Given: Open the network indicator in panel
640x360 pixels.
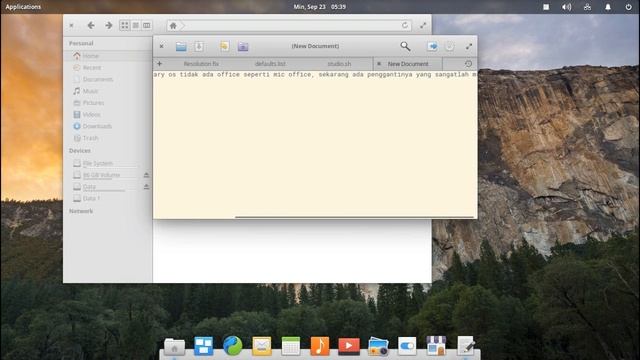Looking at the screenshot, I should coord(587,7).
